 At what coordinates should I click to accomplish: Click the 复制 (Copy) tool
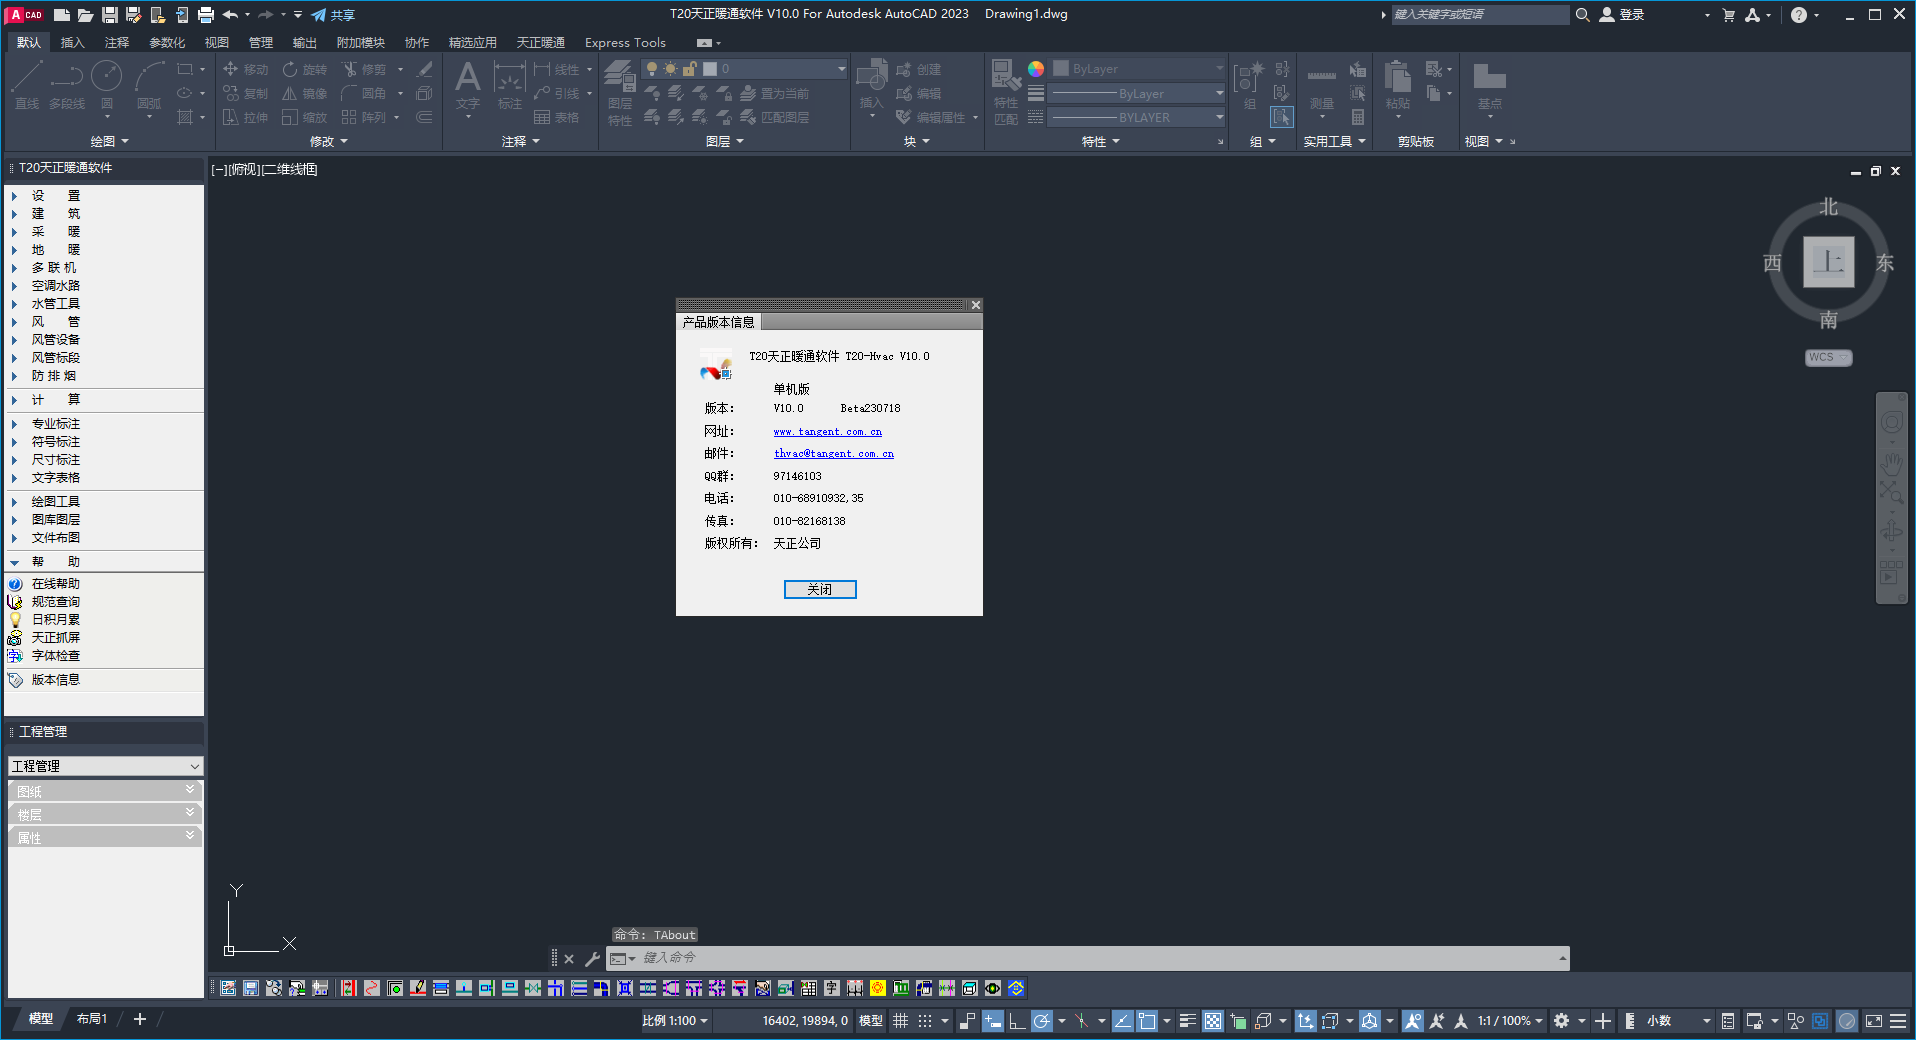pos(246,93)
